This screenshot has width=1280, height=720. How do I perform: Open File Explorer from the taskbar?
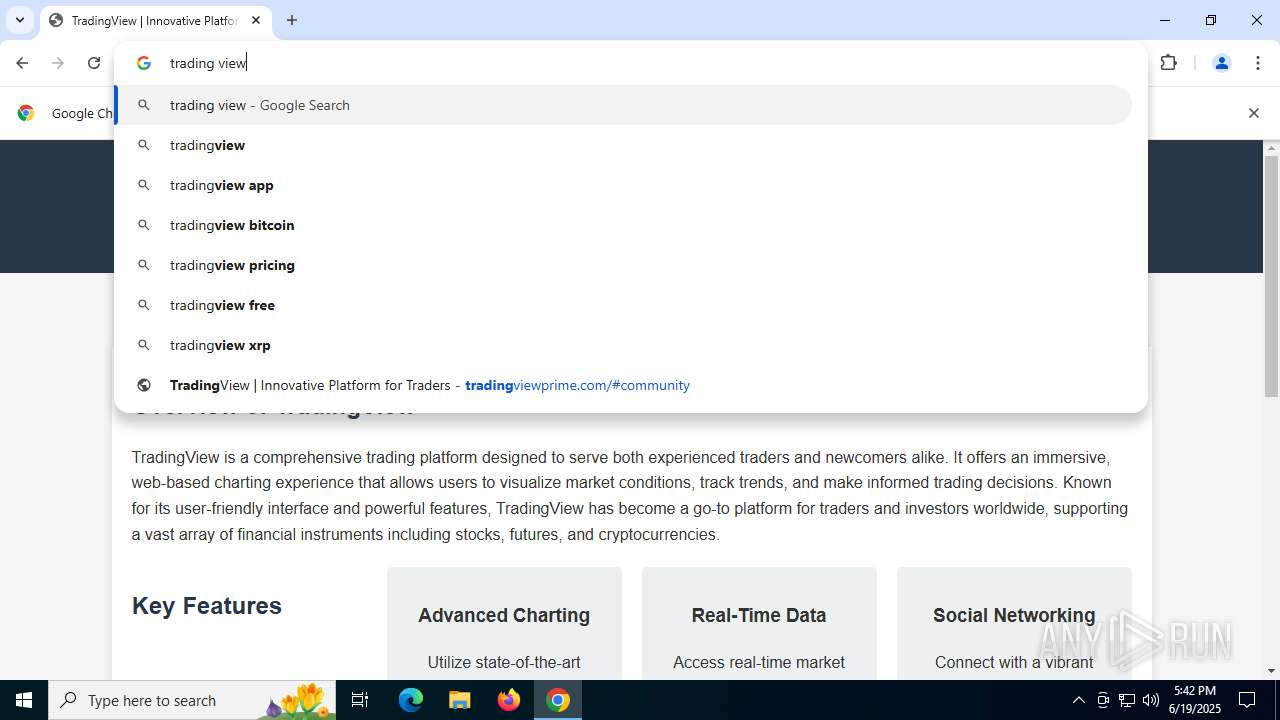point(459,700)
